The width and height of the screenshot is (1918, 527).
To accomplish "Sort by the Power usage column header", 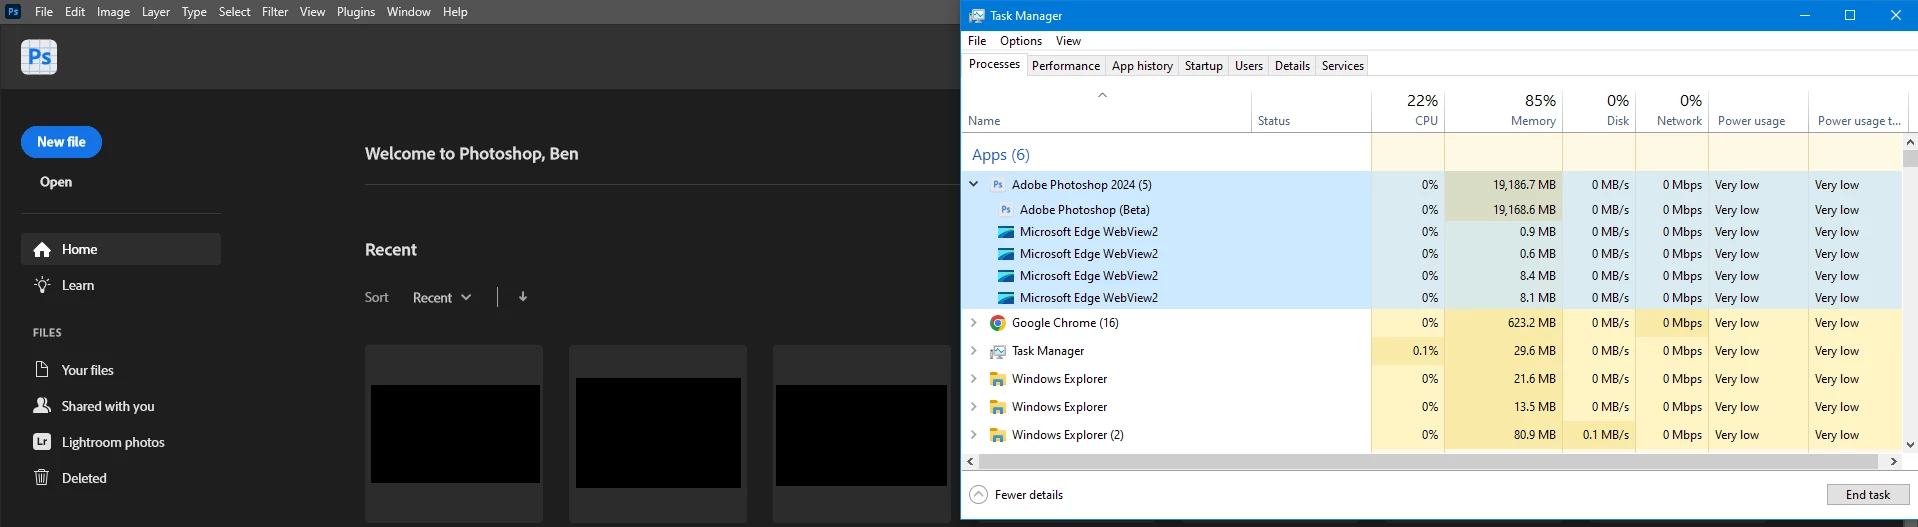I will pyautogui.click(x=1758, y=111).
